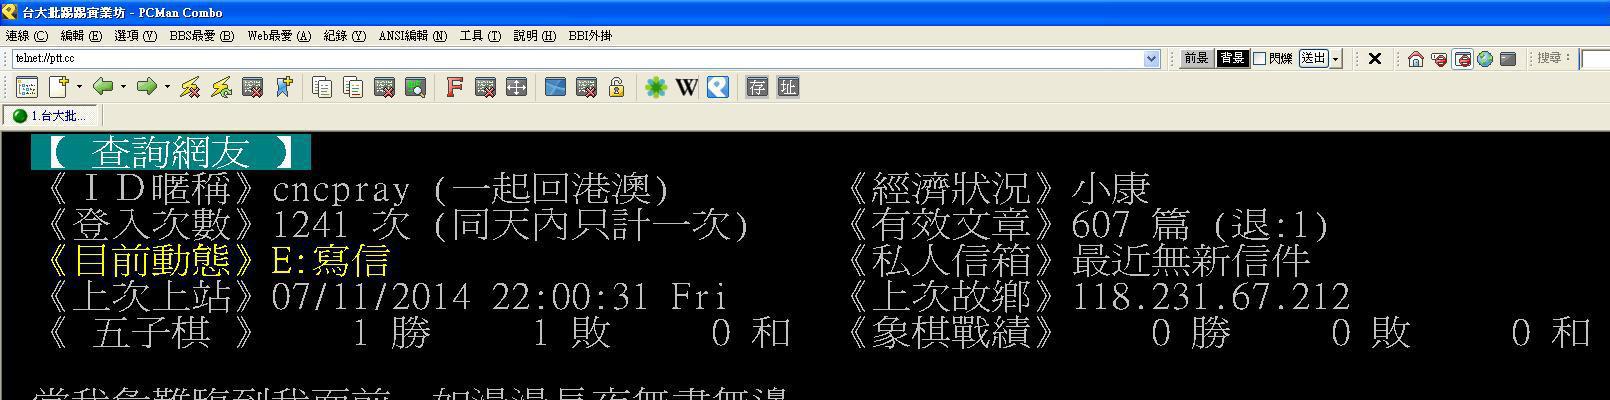Click the Wikipedia W icon
Screen dimensions: 1610x400
(x=686, y=87)
